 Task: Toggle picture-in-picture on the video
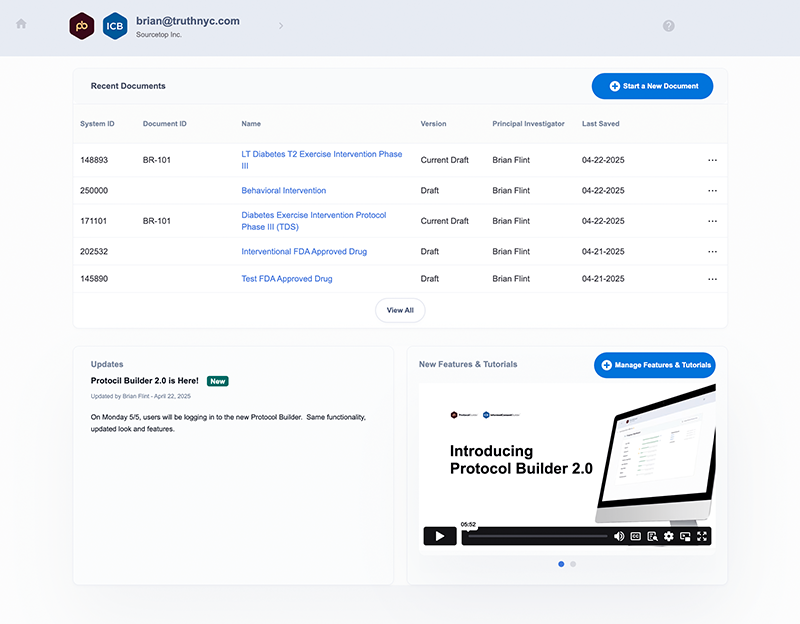tap(685, 536)
